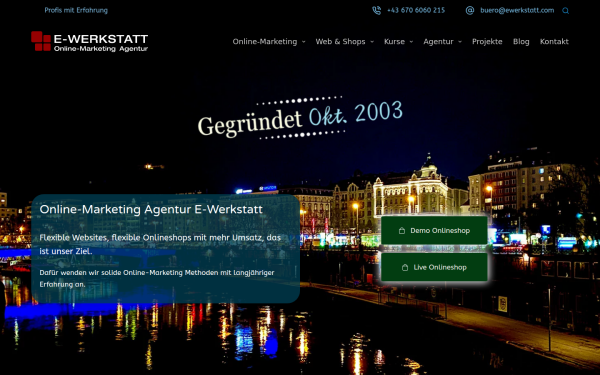Screen dimensions: 600x375
Task: Expand the Kurse dropdown arrow
Action: [x=411, y=42]
